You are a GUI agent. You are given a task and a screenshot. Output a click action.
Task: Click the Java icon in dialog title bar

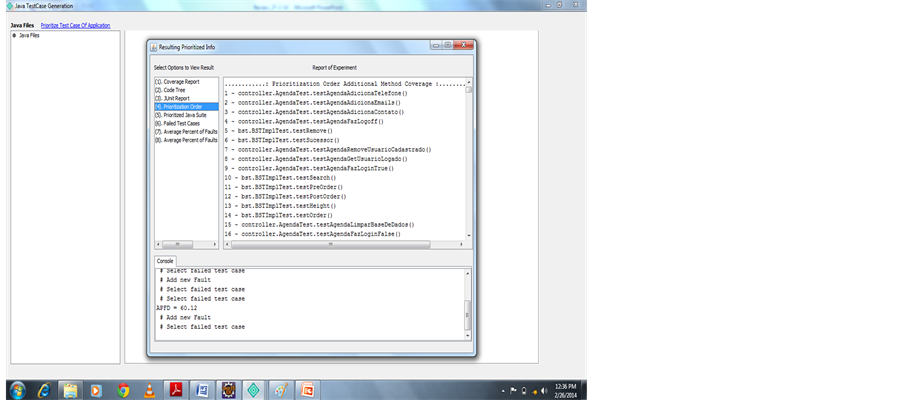pos(154,47)
